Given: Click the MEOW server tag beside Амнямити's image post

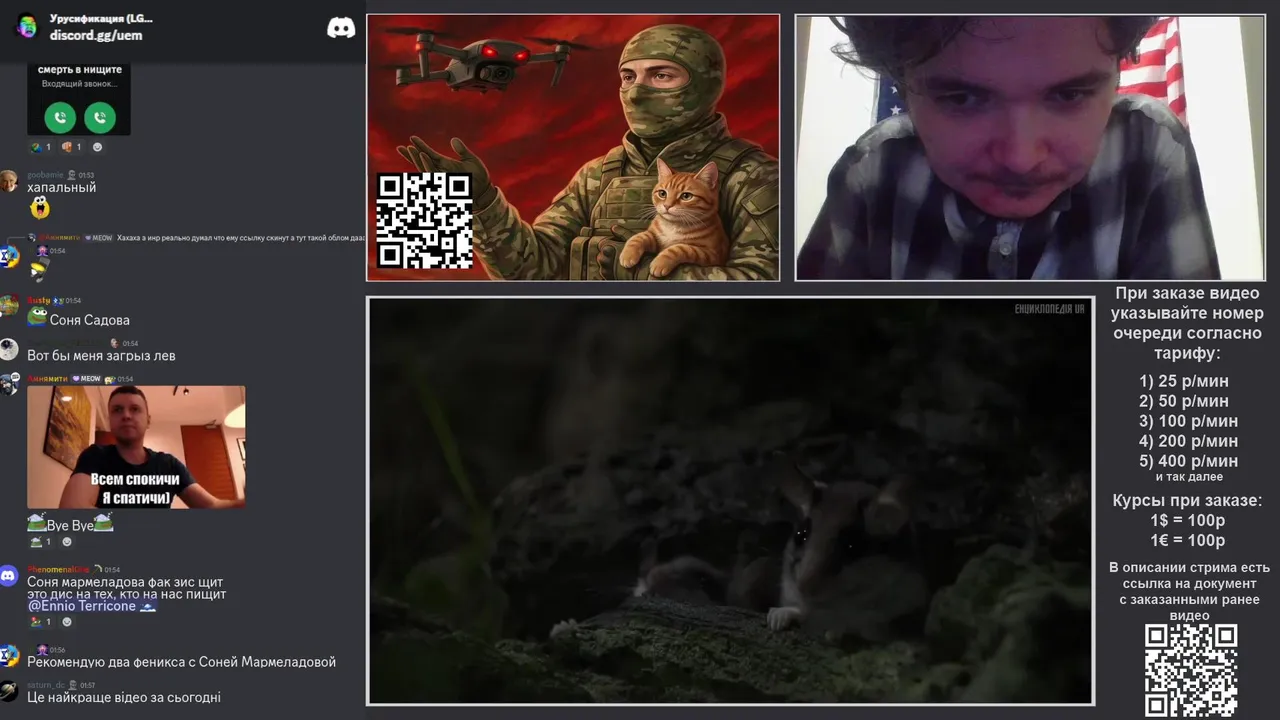Looking at the screenshot, I should point(86,379).
